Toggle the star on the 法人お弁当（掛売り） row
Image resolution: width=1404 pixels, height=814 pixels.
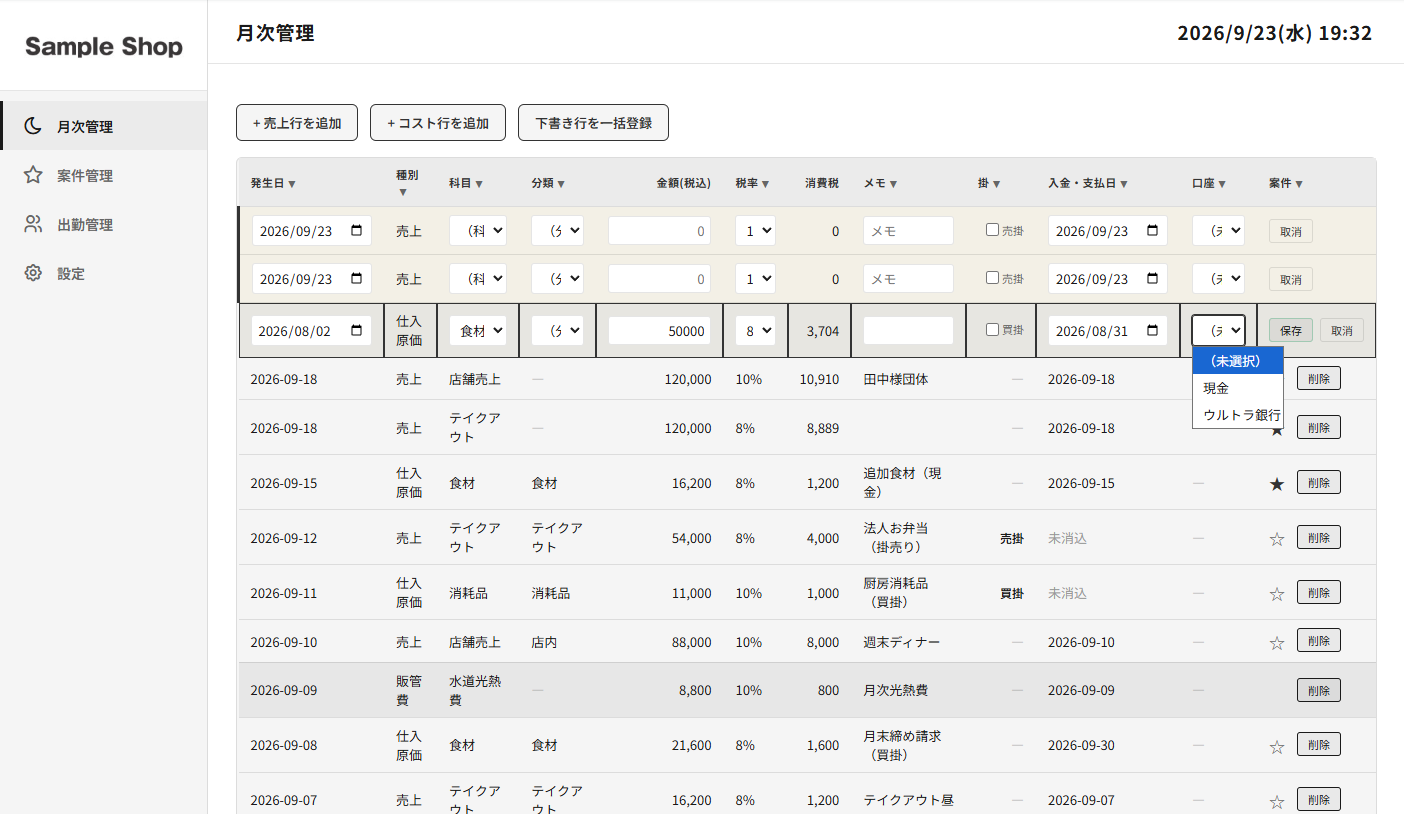pyautogui.click(x=1277, y=539)
